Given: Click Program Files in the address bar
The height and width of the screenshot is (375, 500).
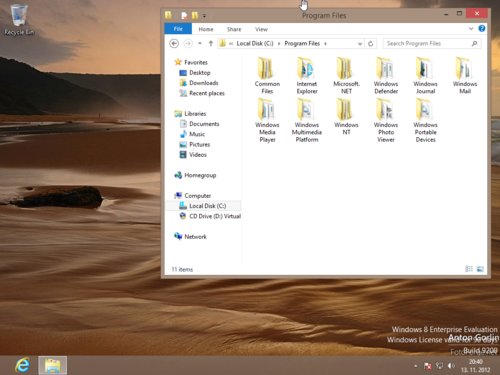Looking at the screenshot, I should 302,43.
